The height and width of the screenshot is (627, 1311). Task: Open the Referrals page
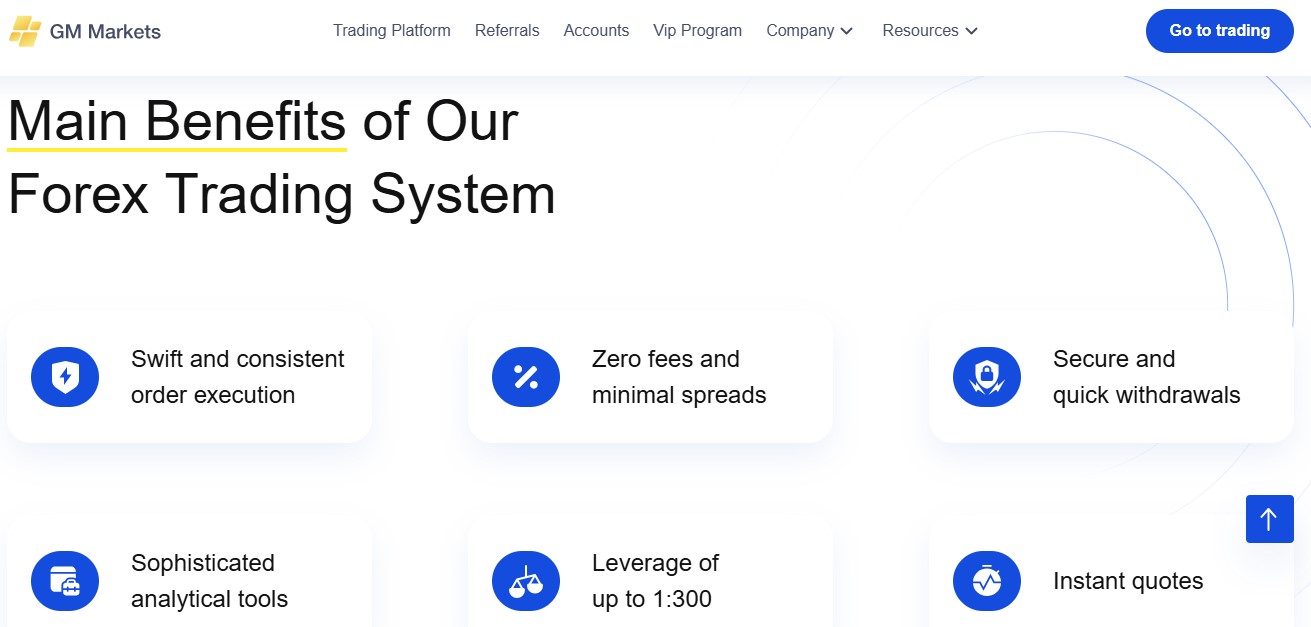tap(507, 31)
